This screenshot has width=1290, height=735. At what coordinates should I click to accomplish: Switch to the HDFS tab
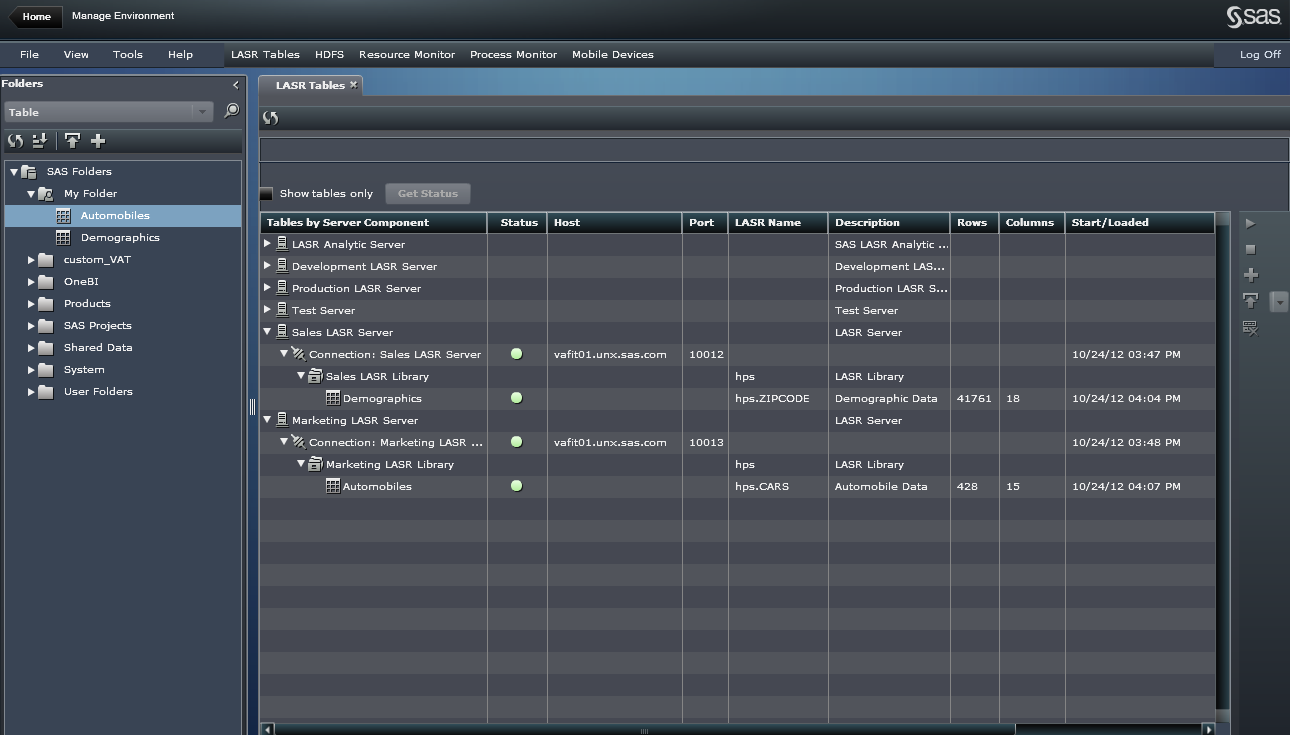329,55
